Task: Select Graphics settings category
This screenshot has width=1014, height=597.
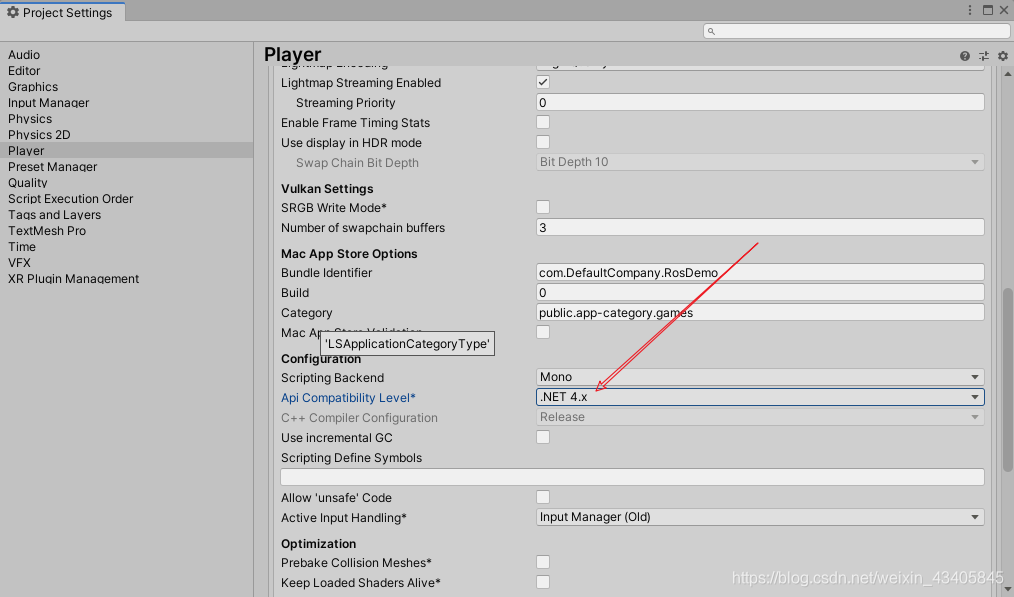Action: point(33,87)
